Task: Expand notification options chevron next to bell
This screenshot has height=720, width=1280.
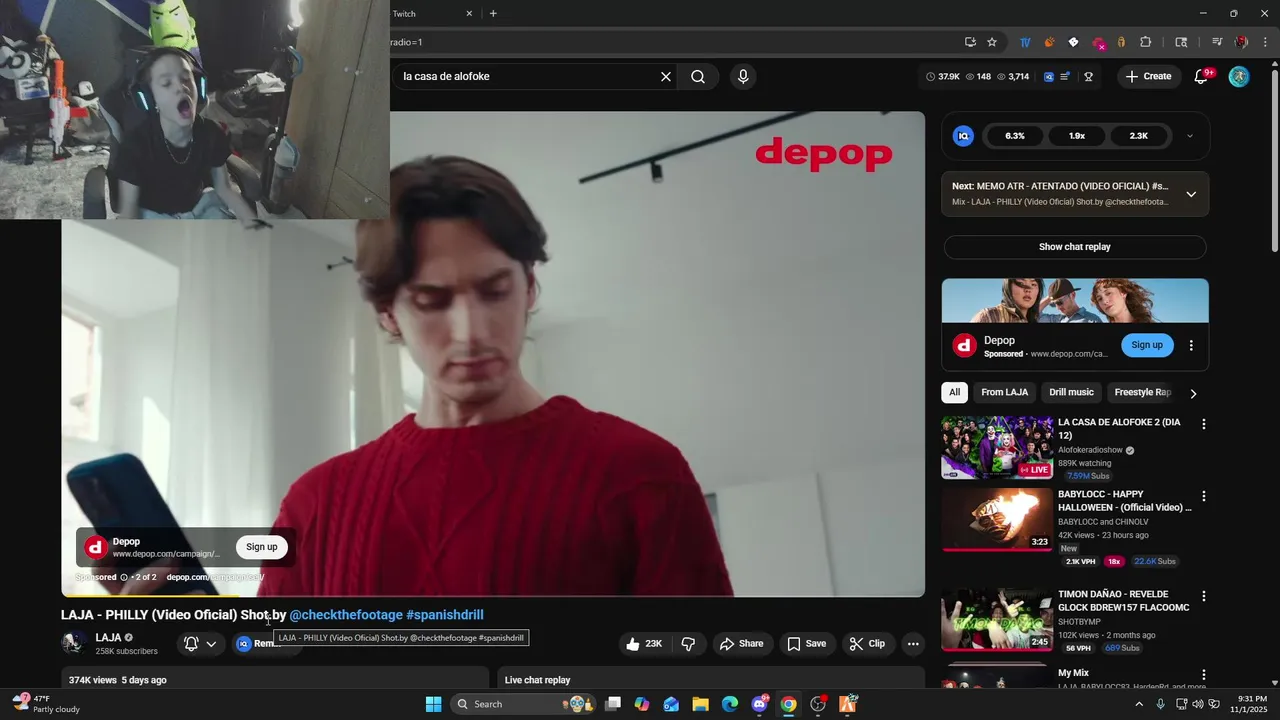Action: 211,644
